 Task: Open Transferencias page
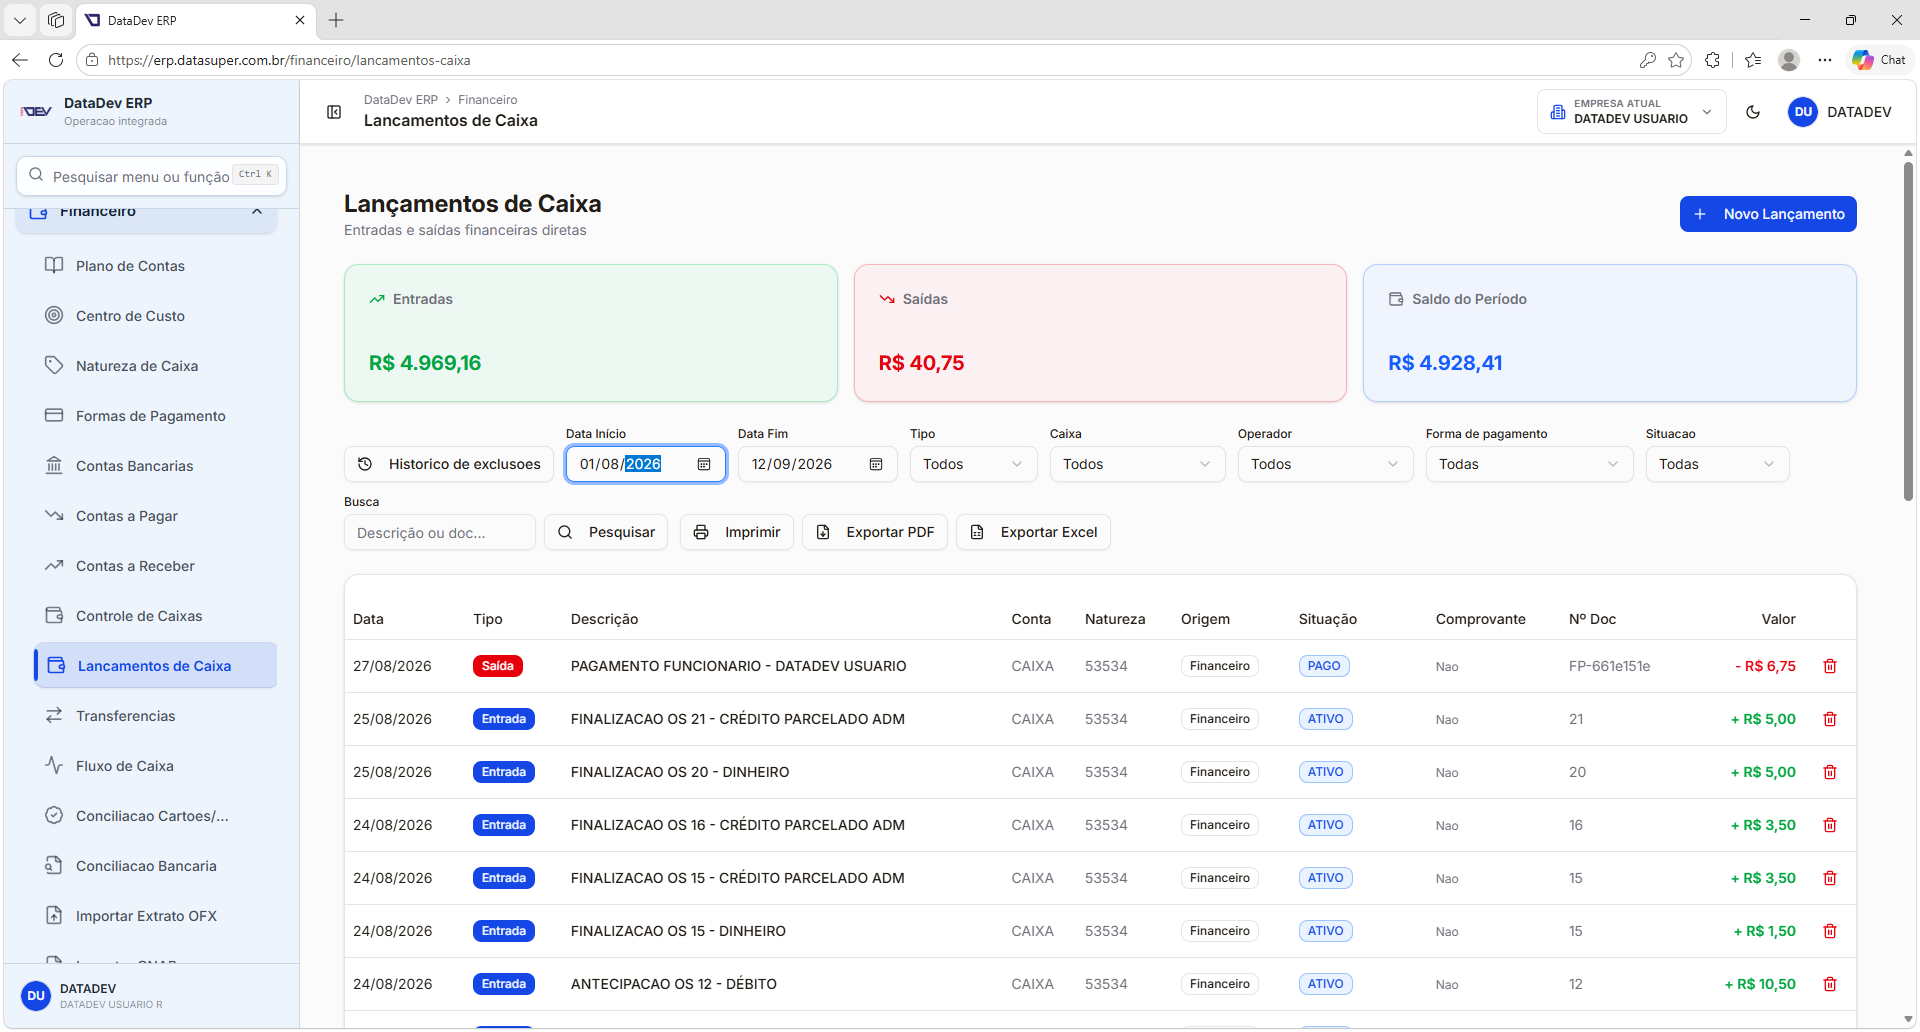pos(155,716)
